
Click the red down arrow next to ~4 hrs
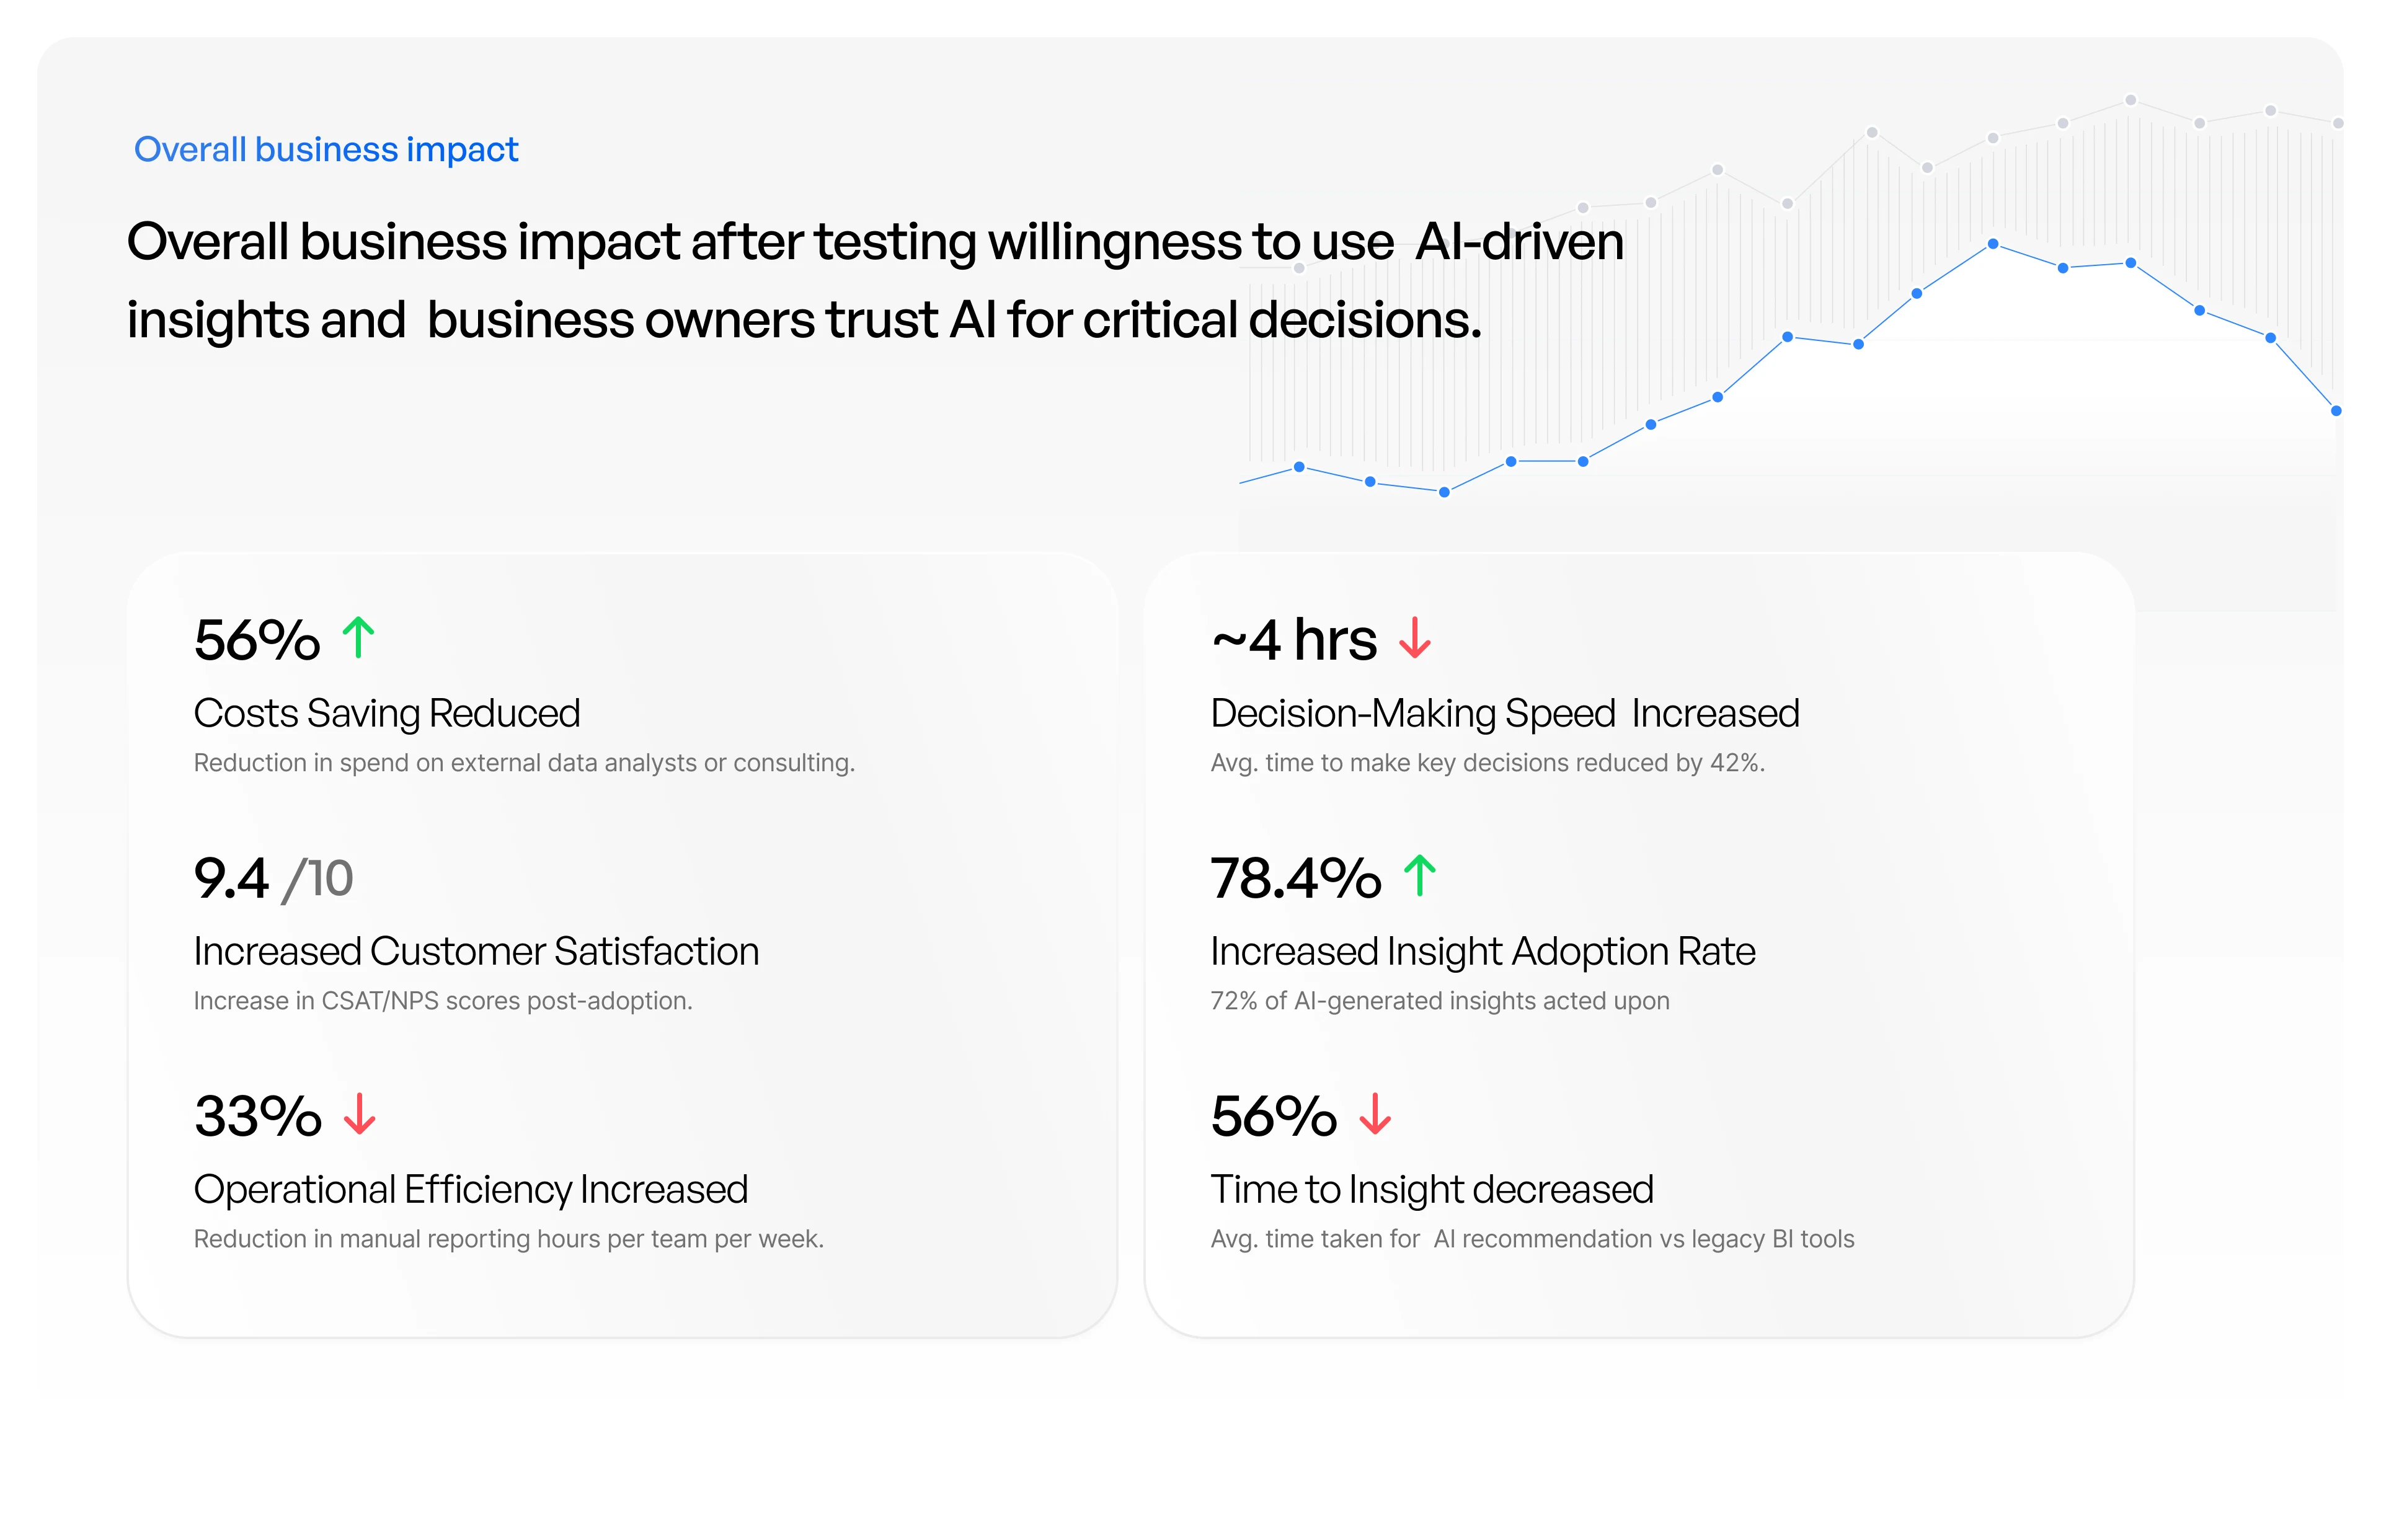[x=1414, y=638]
